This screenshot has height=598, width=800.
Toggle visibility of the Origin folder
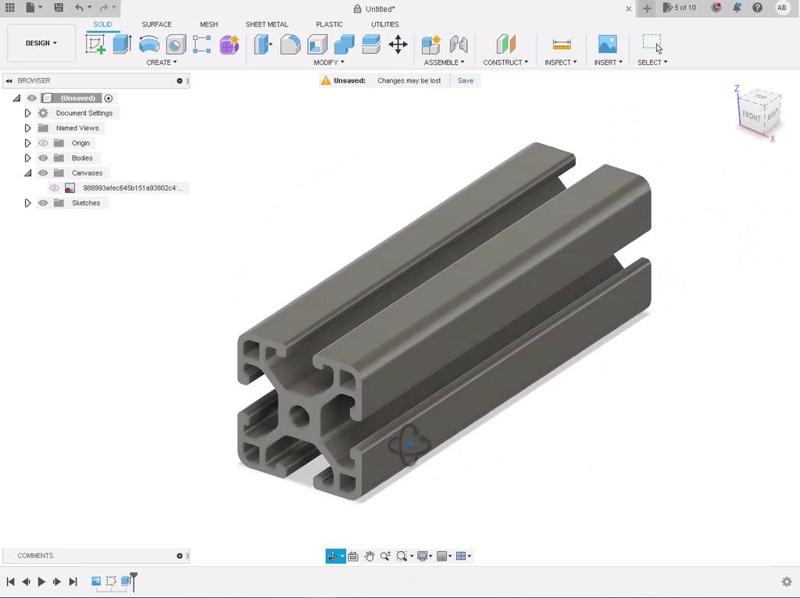click(42, 143)
